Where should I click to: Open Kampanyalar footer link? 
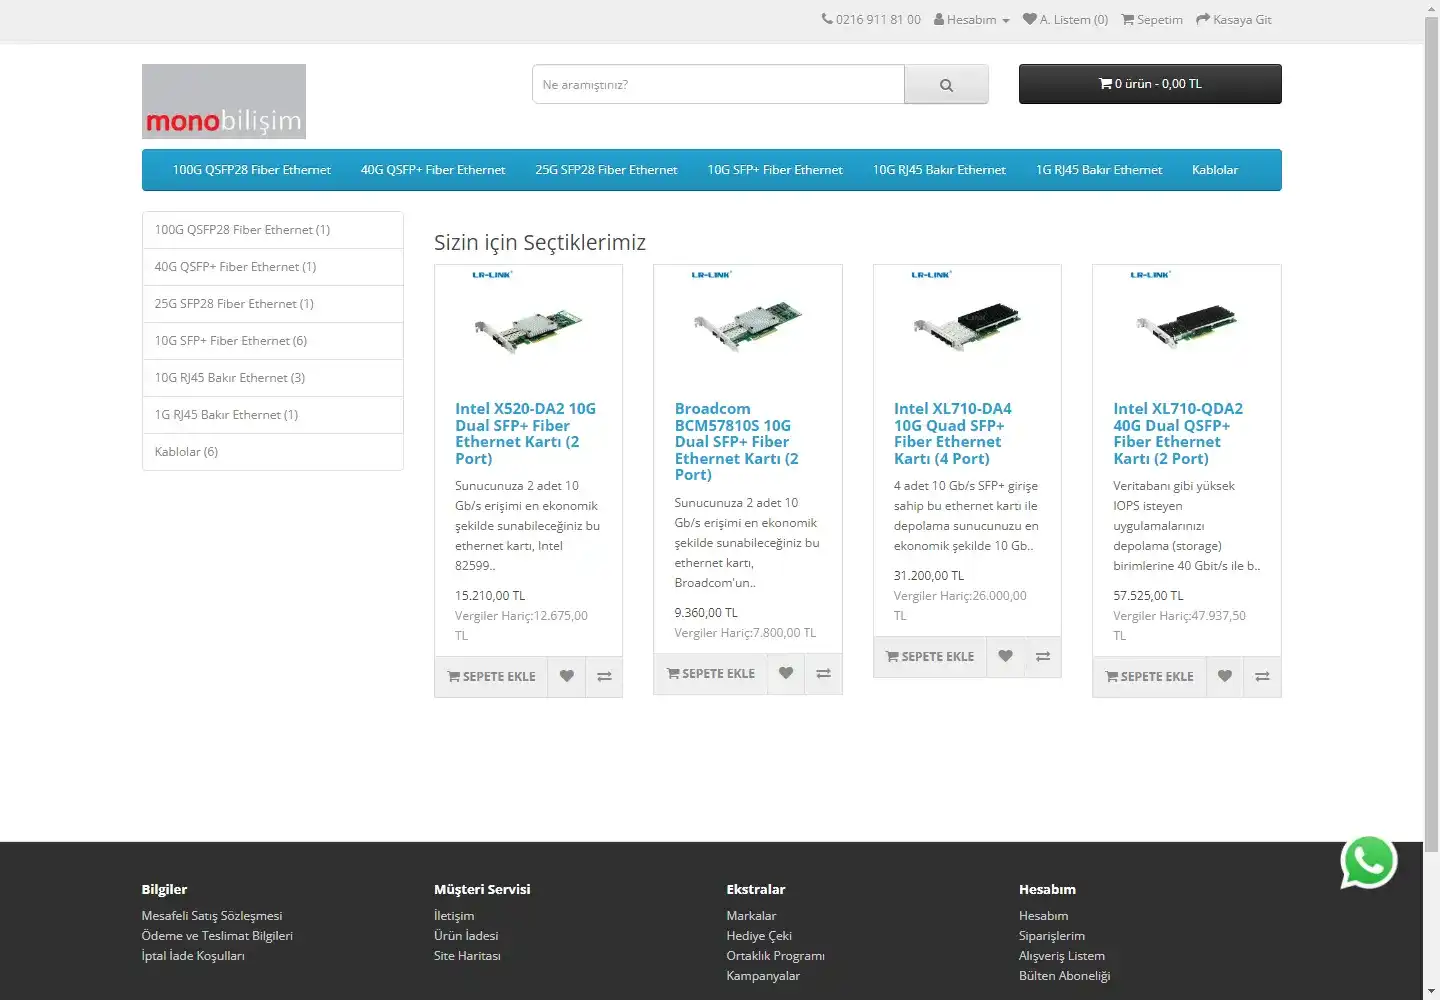click(x=763, y=976)
